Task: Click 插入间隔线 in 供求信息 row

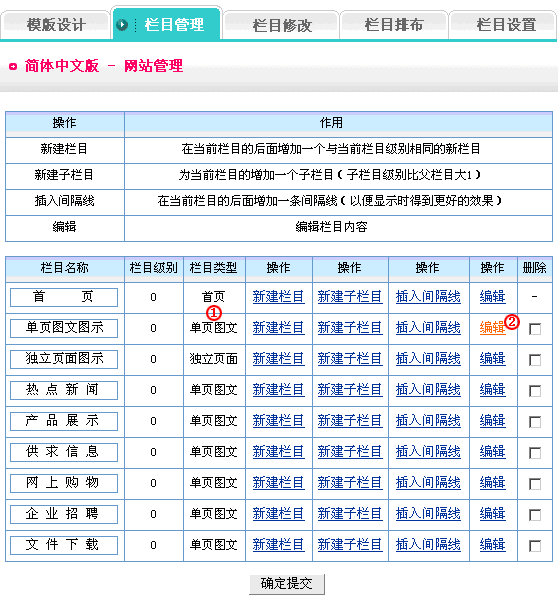Action: 428,452
